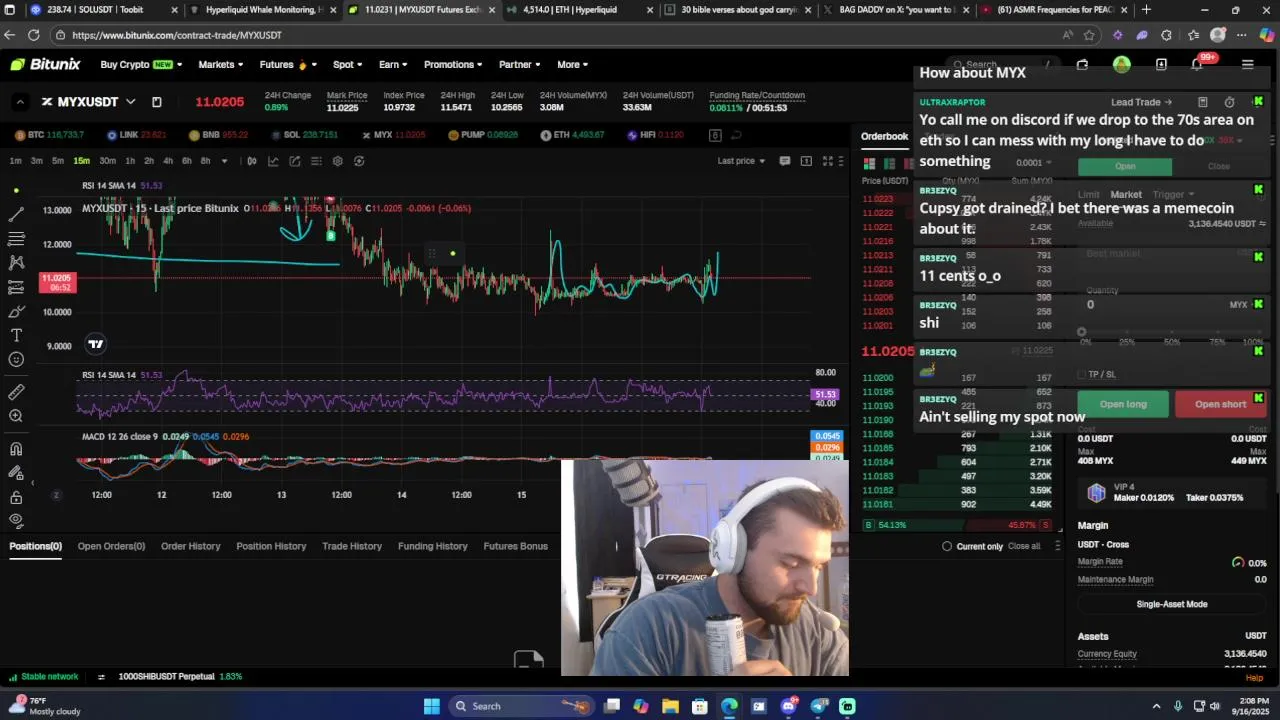Open the Spot dropdown menu
This screenshot has width=1280, height=720.
348,64
